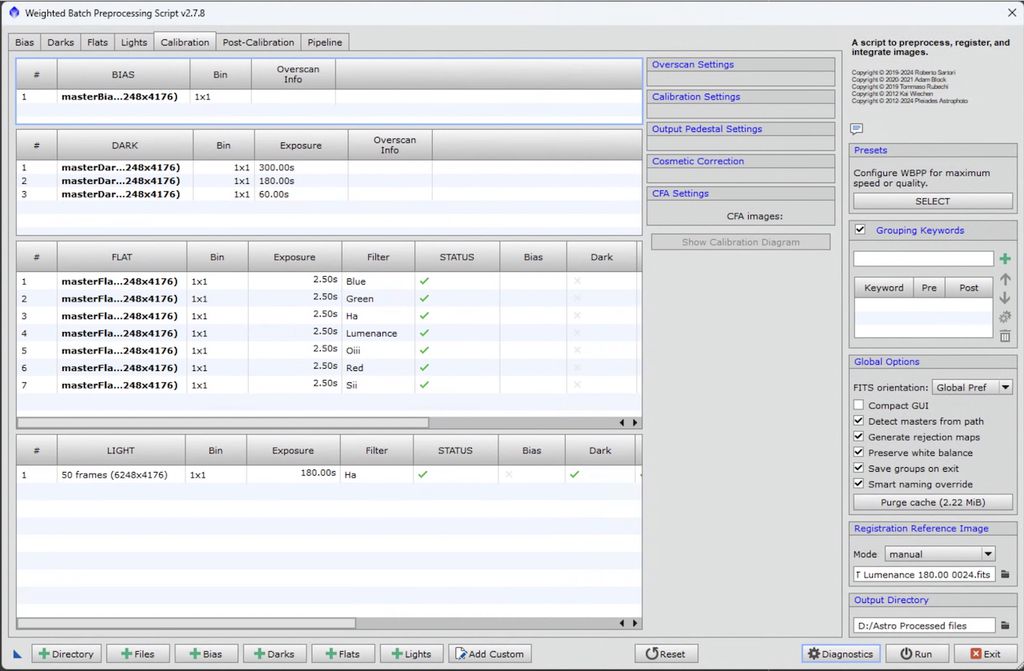The width and height of the screenshot is (1024, 671).
Task: Click left scroll arrow of LIGHT table
Action: tap(622, 623)
